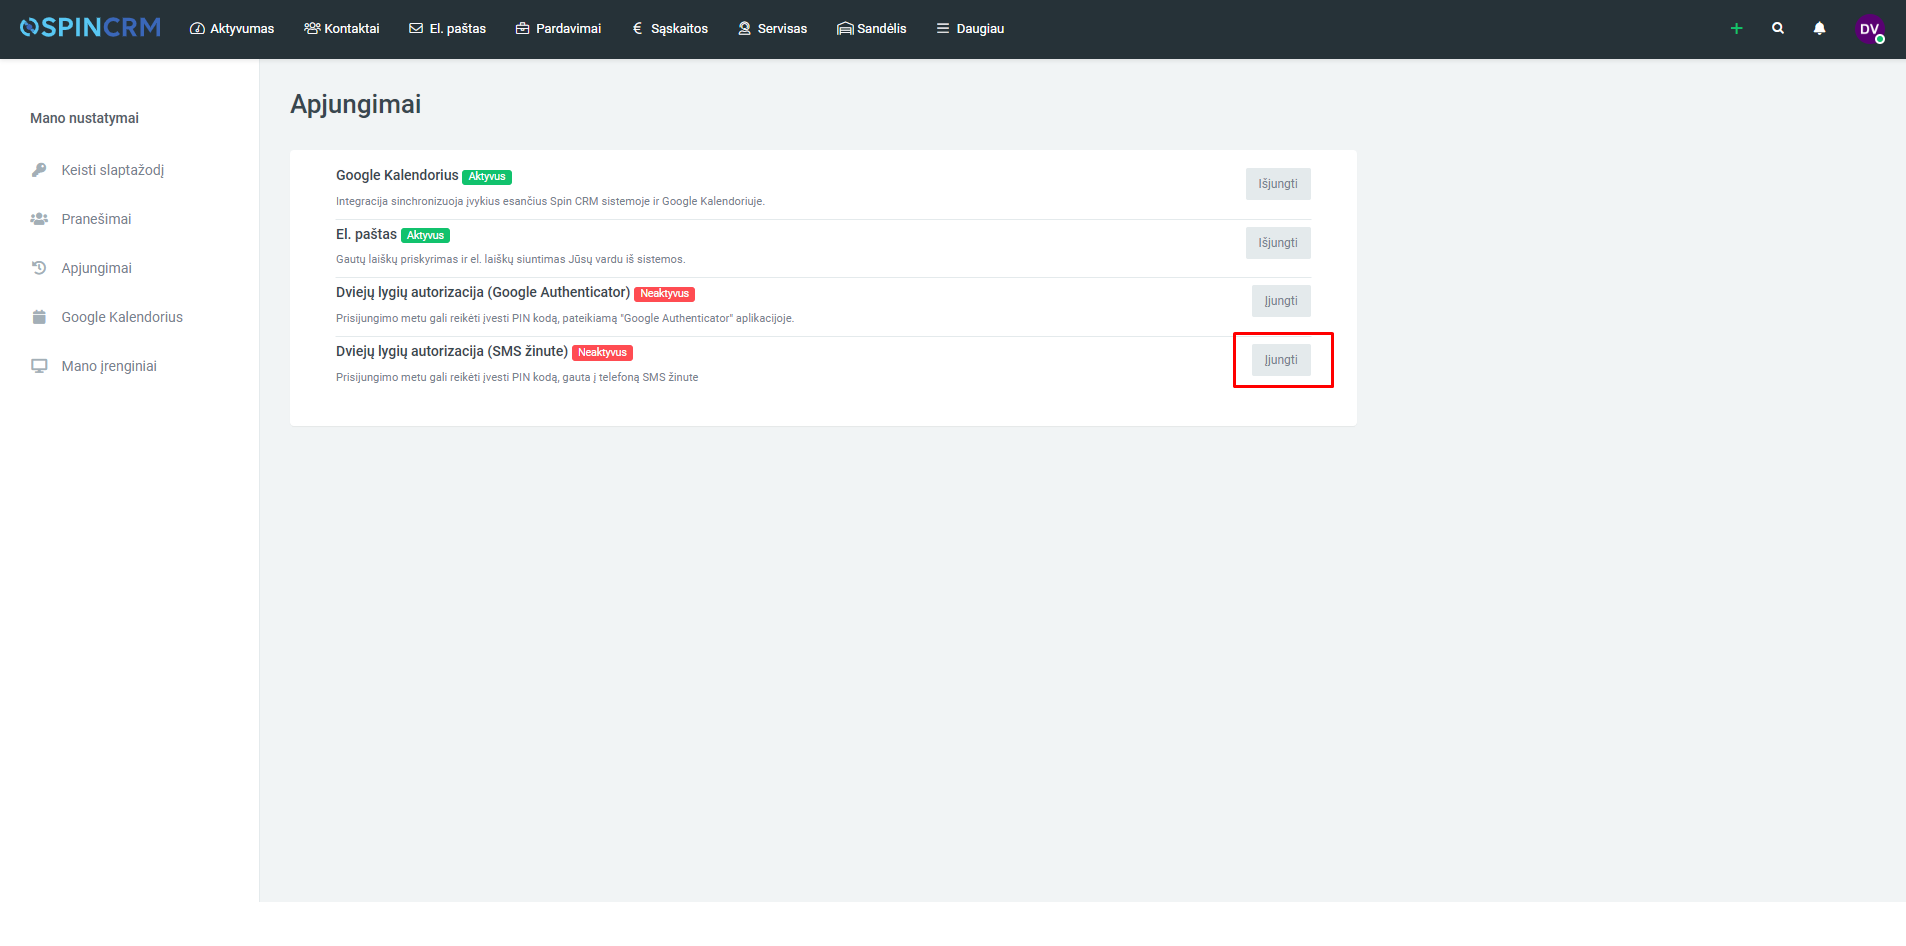Image resolution: width=1906 pixels, height=946 pixels.
Task: Click the key icon beside Keisti slaptažodį
Action: [x=39, y=170]
